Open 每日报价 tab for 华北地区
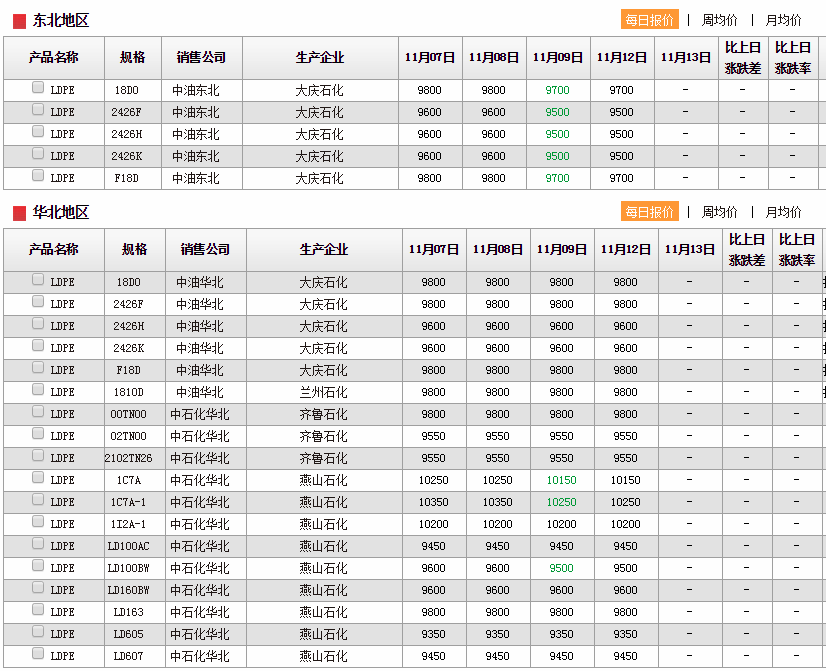The image size is (826, 671). tap(650, 212)
